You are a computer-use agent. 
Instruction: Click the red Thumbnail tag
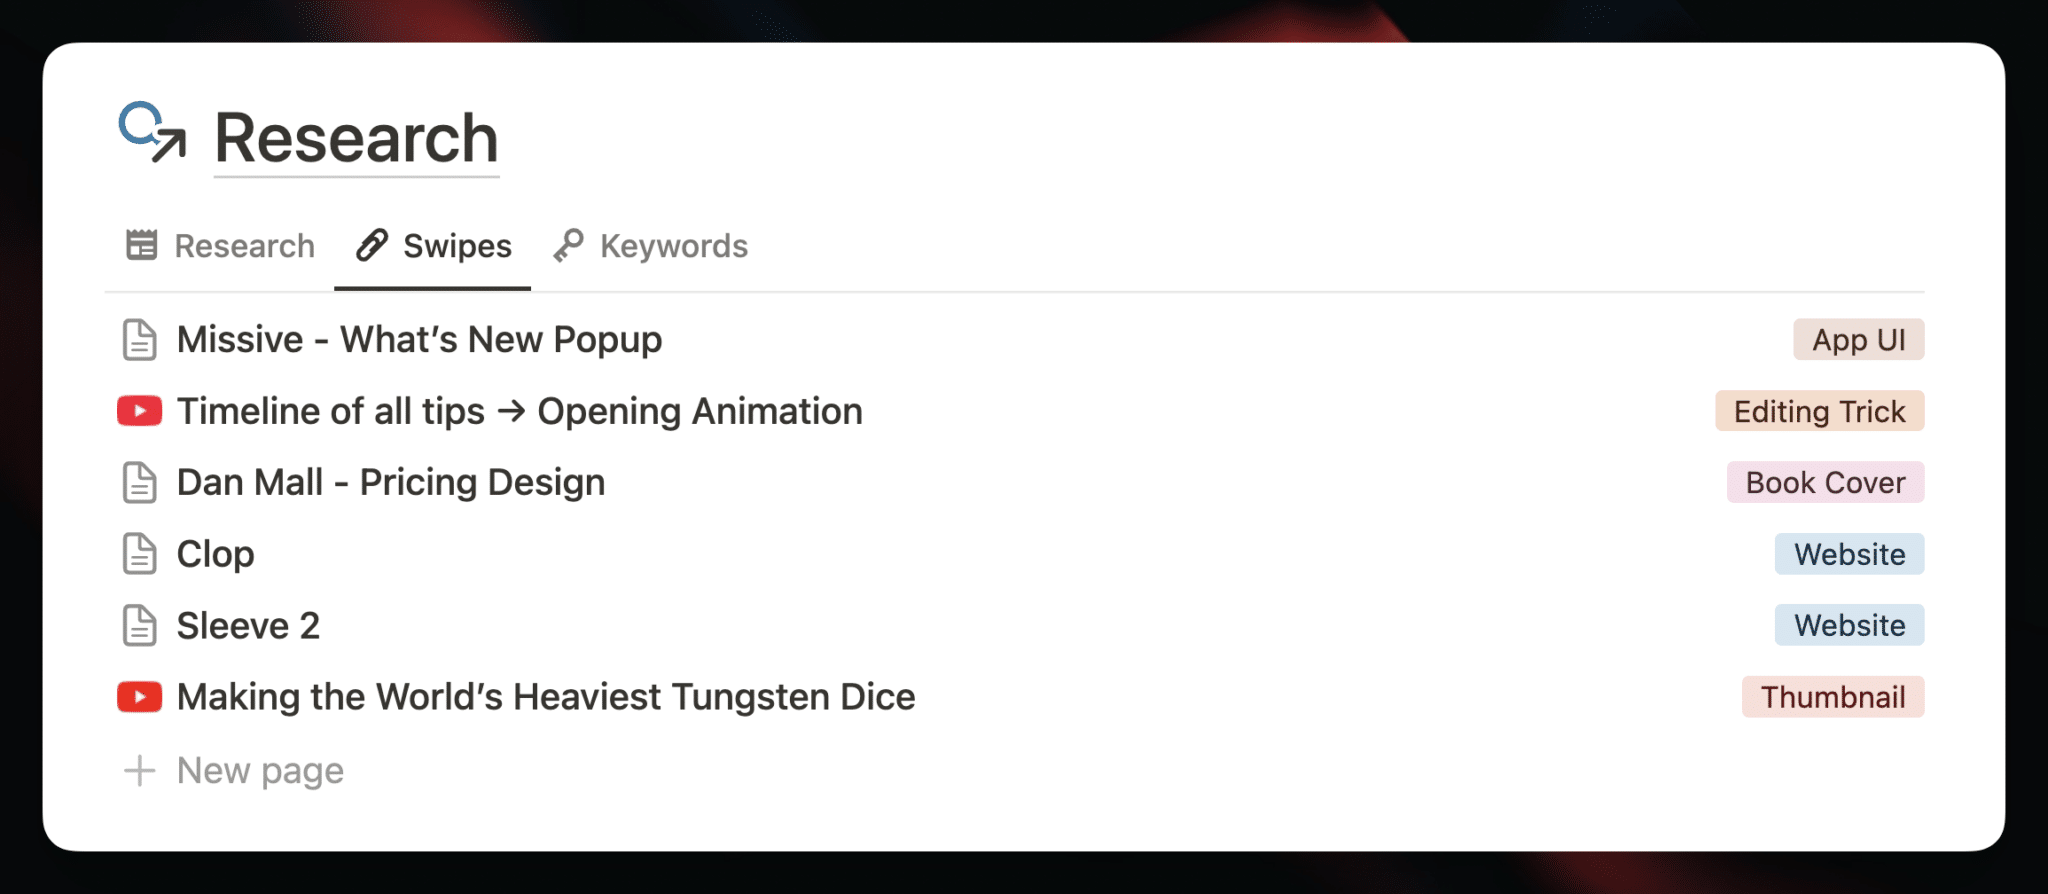pyautogui.click(x=1833, y=697)
